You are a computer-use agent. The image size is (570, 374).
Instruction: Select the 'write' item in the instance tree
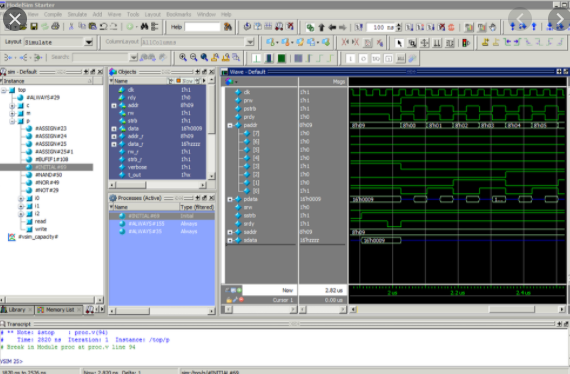click(x=41, y=229)
